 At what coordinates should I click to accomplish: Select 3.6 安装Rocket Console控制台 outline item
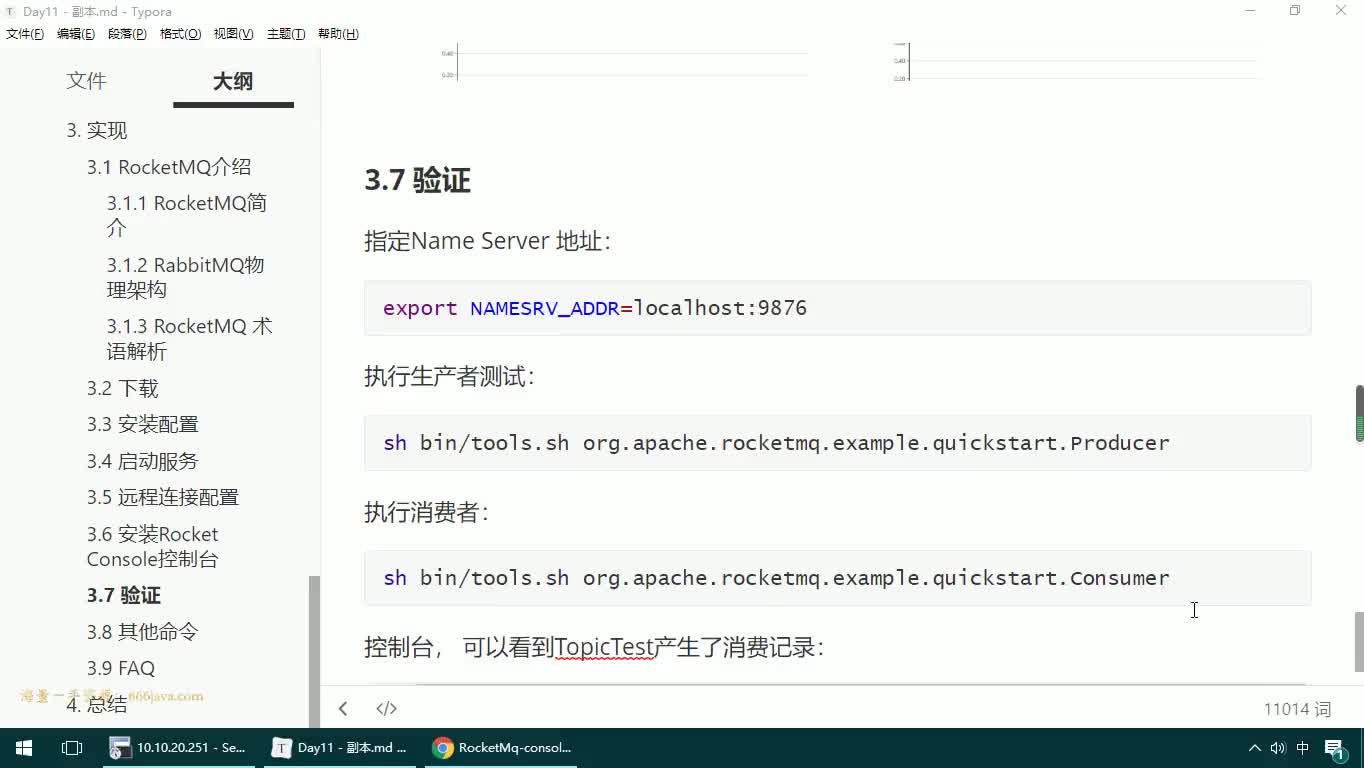click(x=153, y=547)
